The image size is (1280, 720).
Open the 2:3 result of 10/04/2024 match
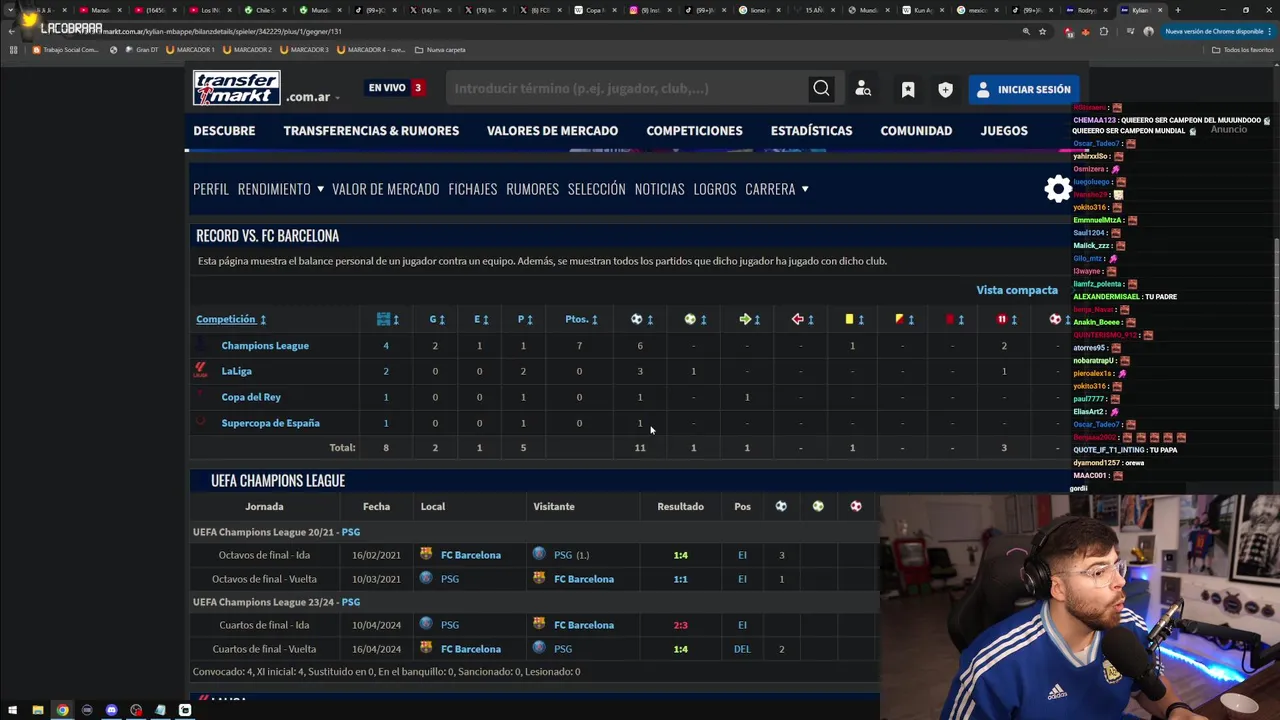coord(680,625)
